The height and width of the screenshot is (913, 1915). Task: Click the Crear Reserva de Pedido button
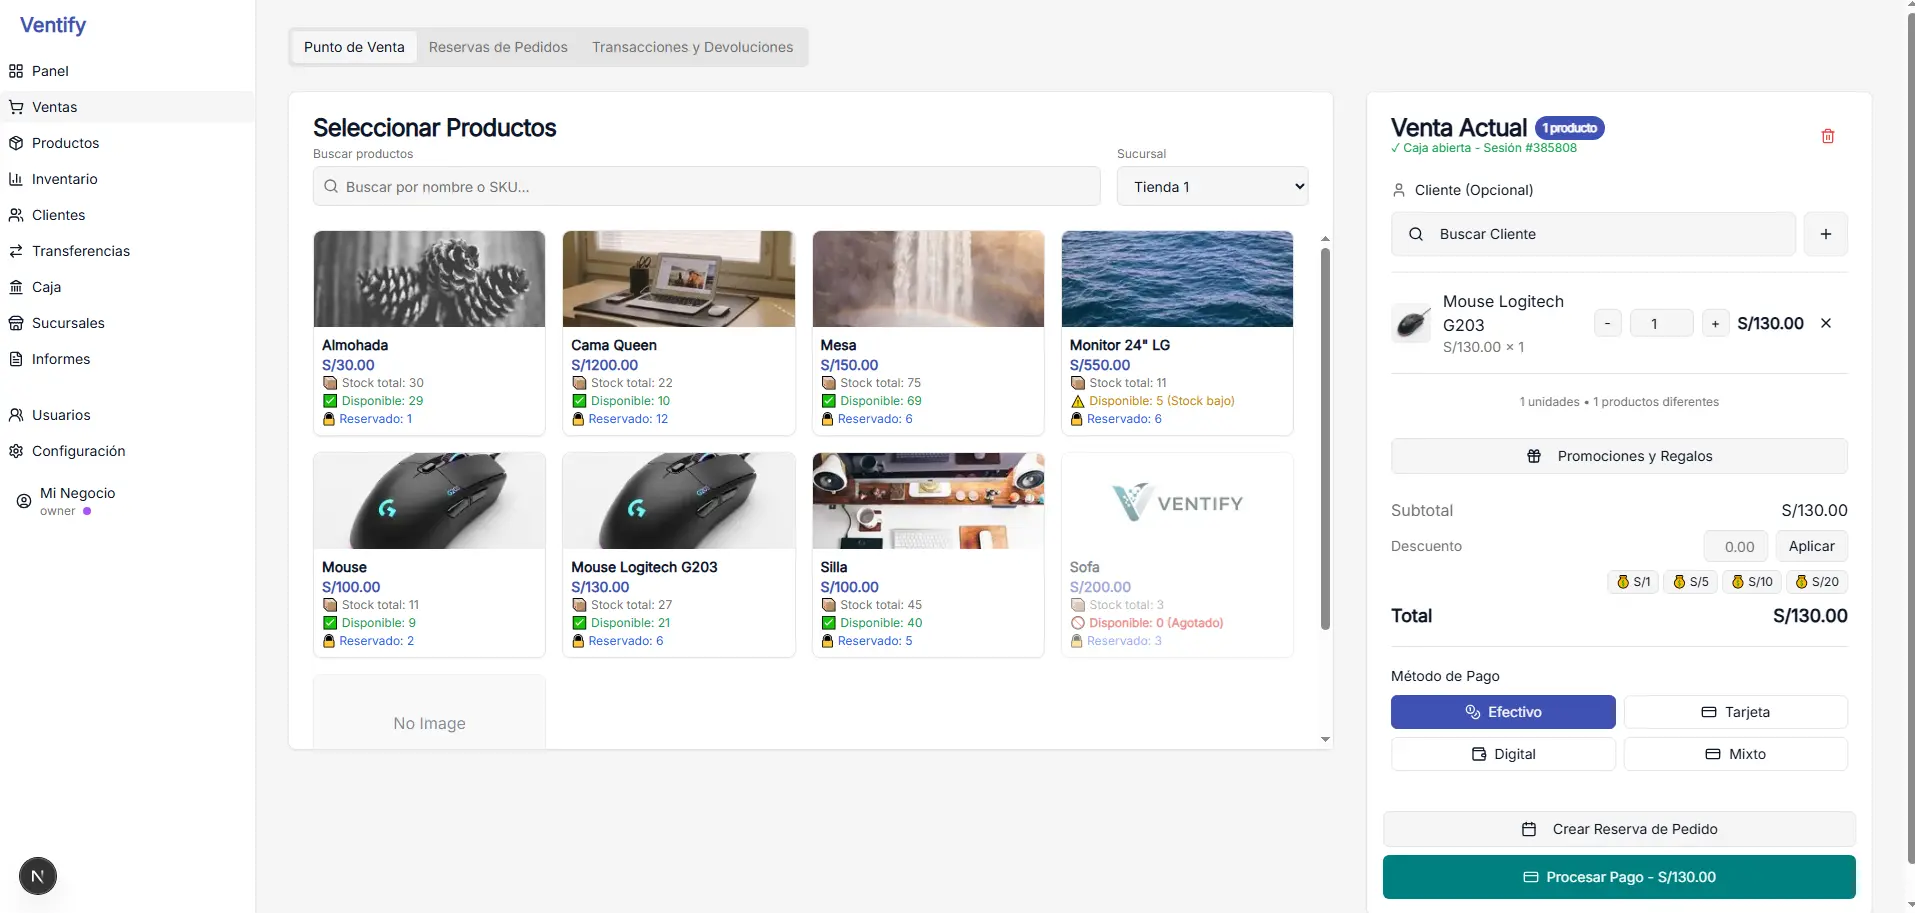[x=1618, y=829]
